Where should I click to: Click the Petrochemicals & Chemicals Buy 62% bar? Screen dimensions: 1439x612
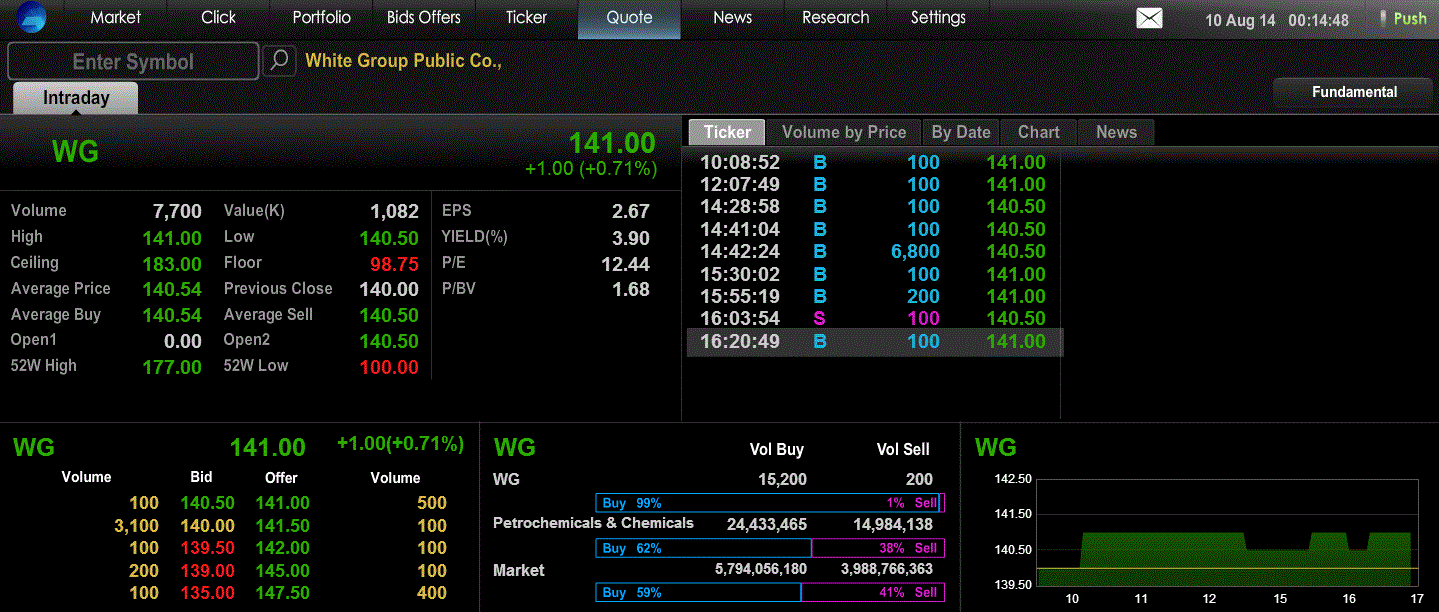pyautogui.click(x=704, y=548)
